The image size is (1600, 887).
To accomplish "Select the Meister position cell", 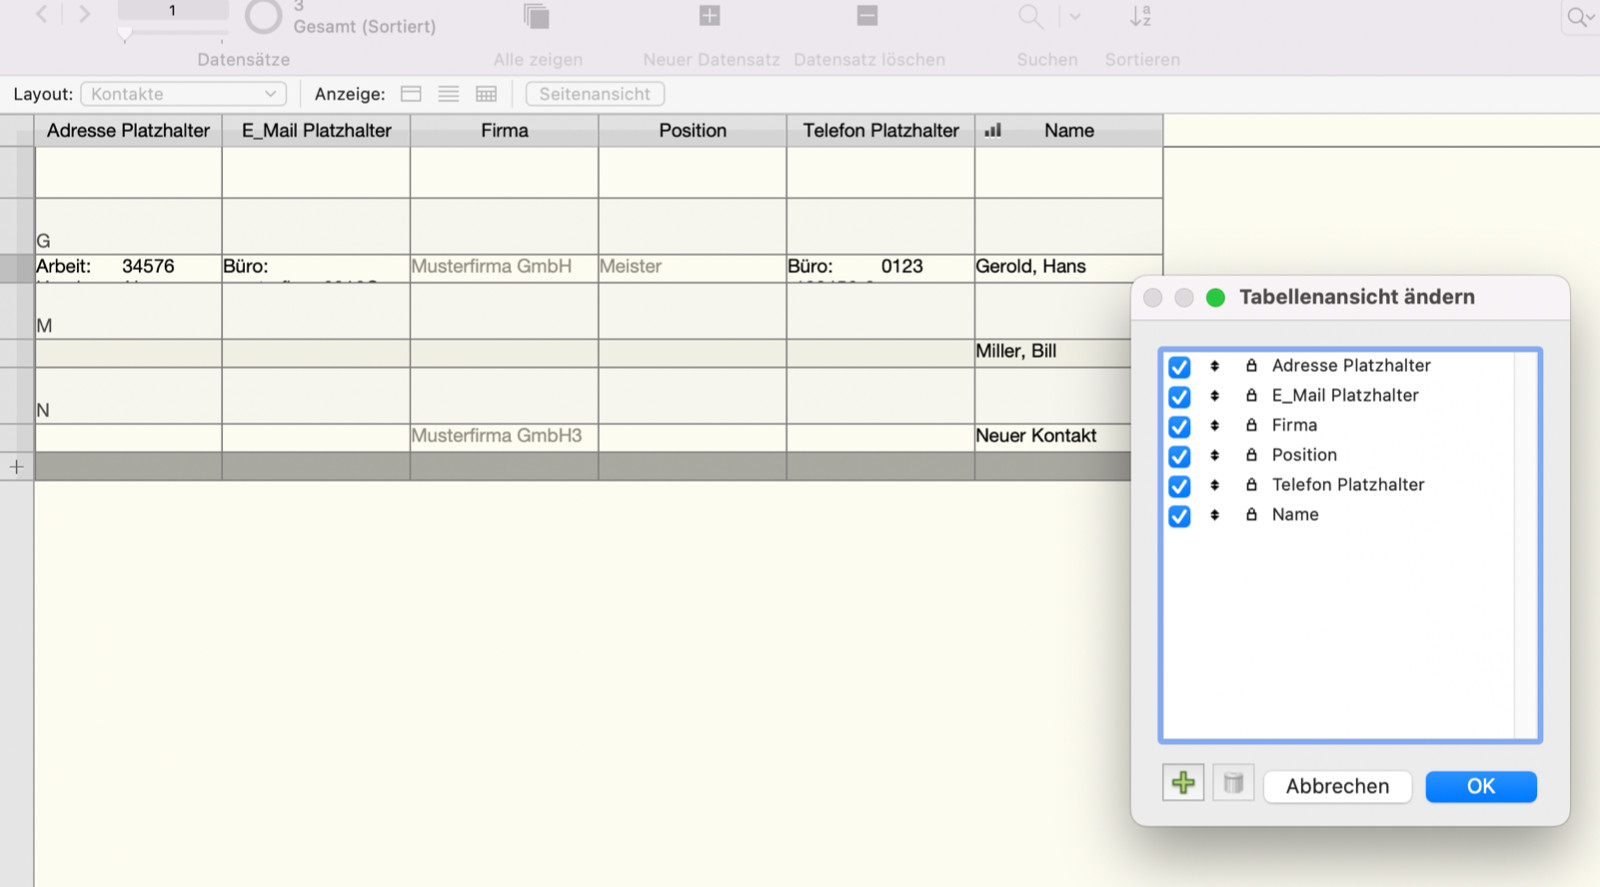I will pyautogui.click(x=692, y=268).
